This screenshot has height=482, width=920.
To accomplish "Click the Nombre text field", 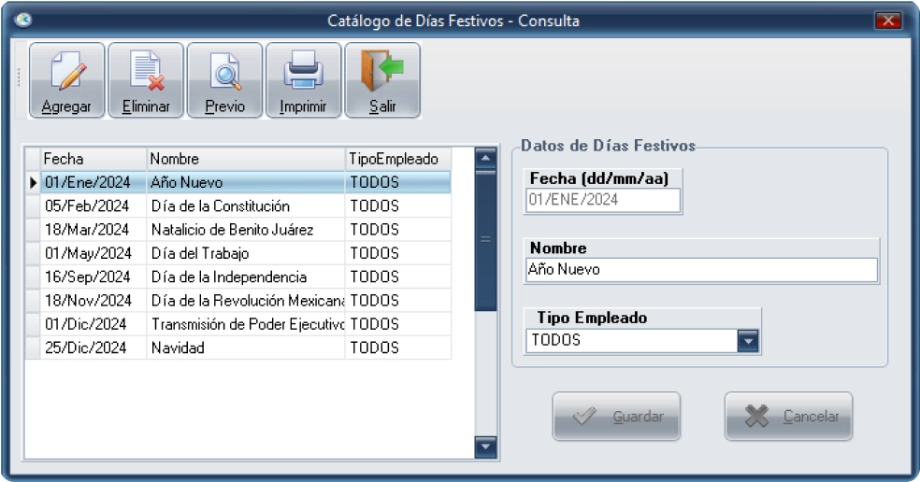I will point(700,270).
